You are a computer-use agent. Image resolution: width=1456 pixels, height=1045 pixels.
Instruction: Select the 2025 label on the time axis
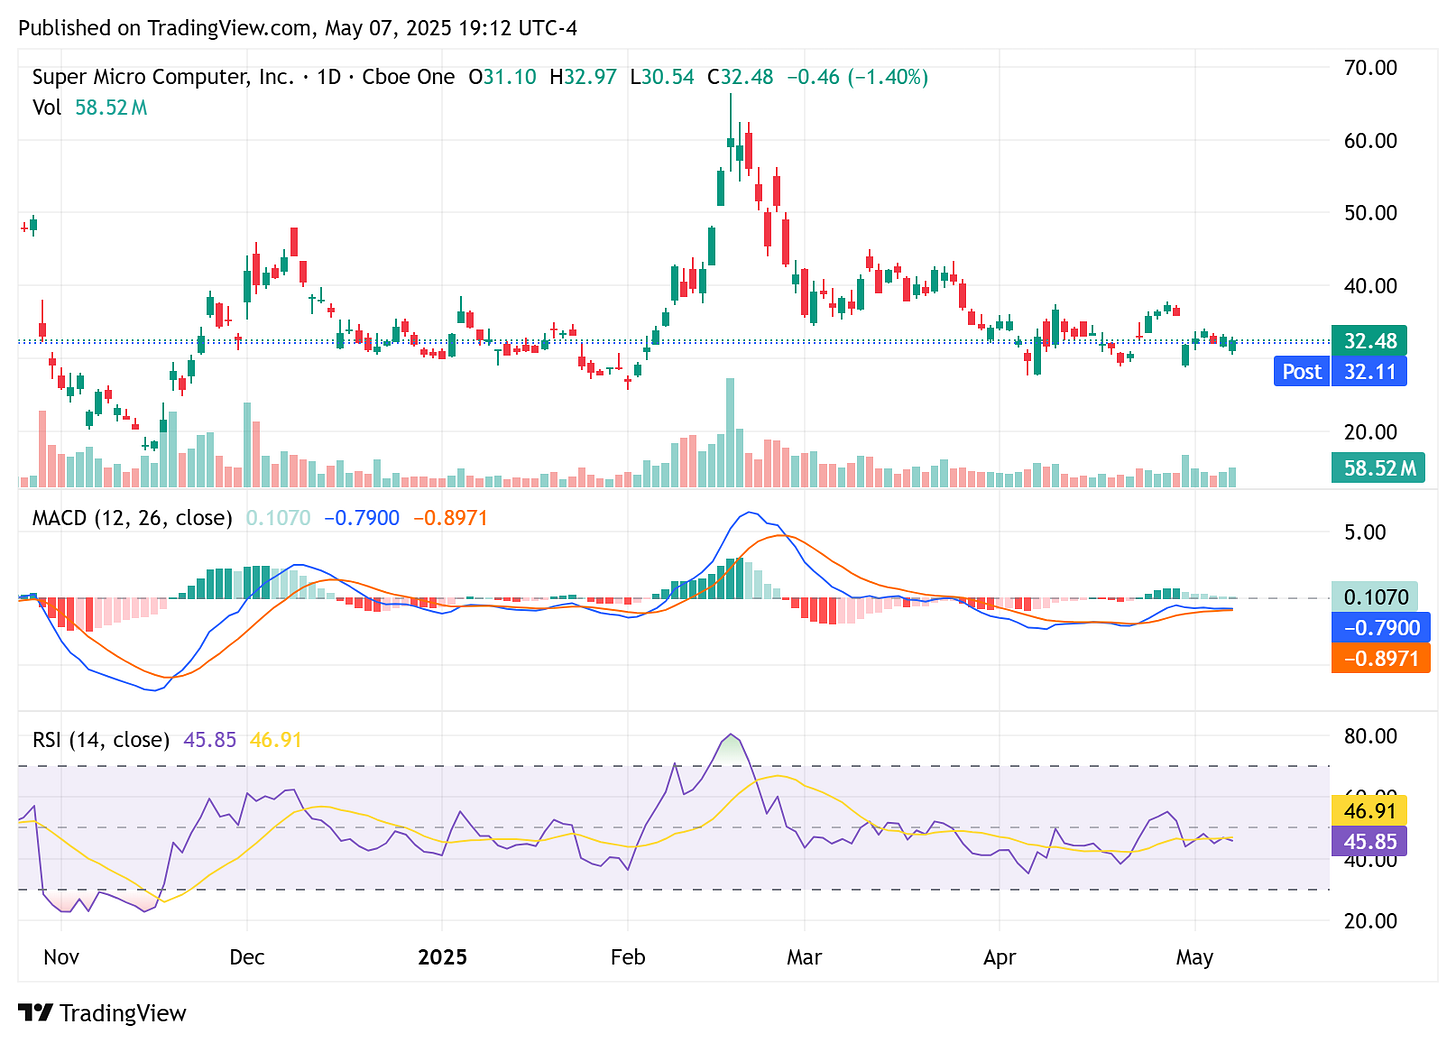[x=443, y=957]
